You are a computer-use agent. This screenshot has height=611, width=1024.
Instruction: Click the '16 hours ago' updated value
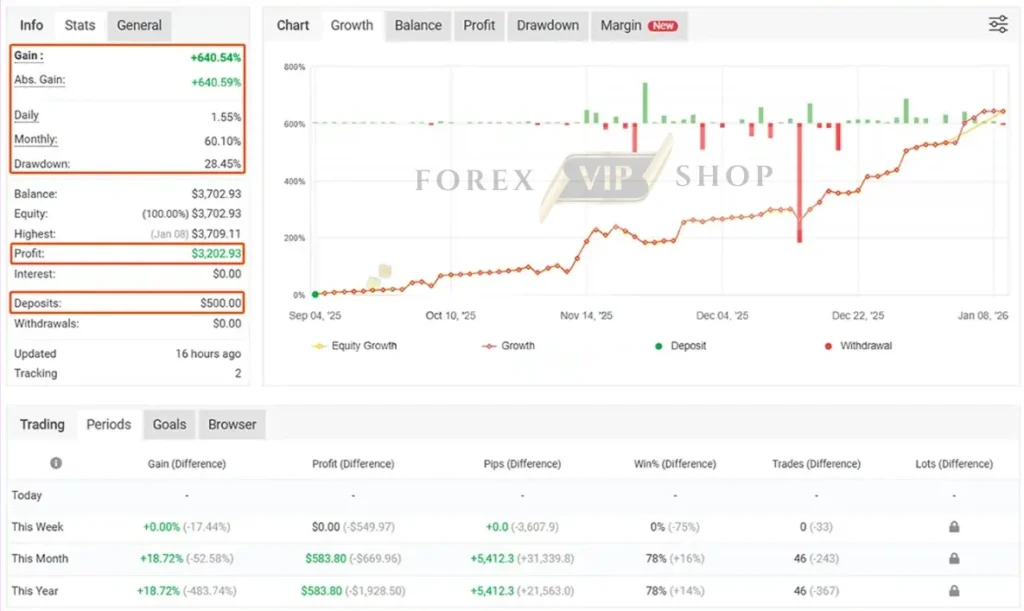point(208,354)
